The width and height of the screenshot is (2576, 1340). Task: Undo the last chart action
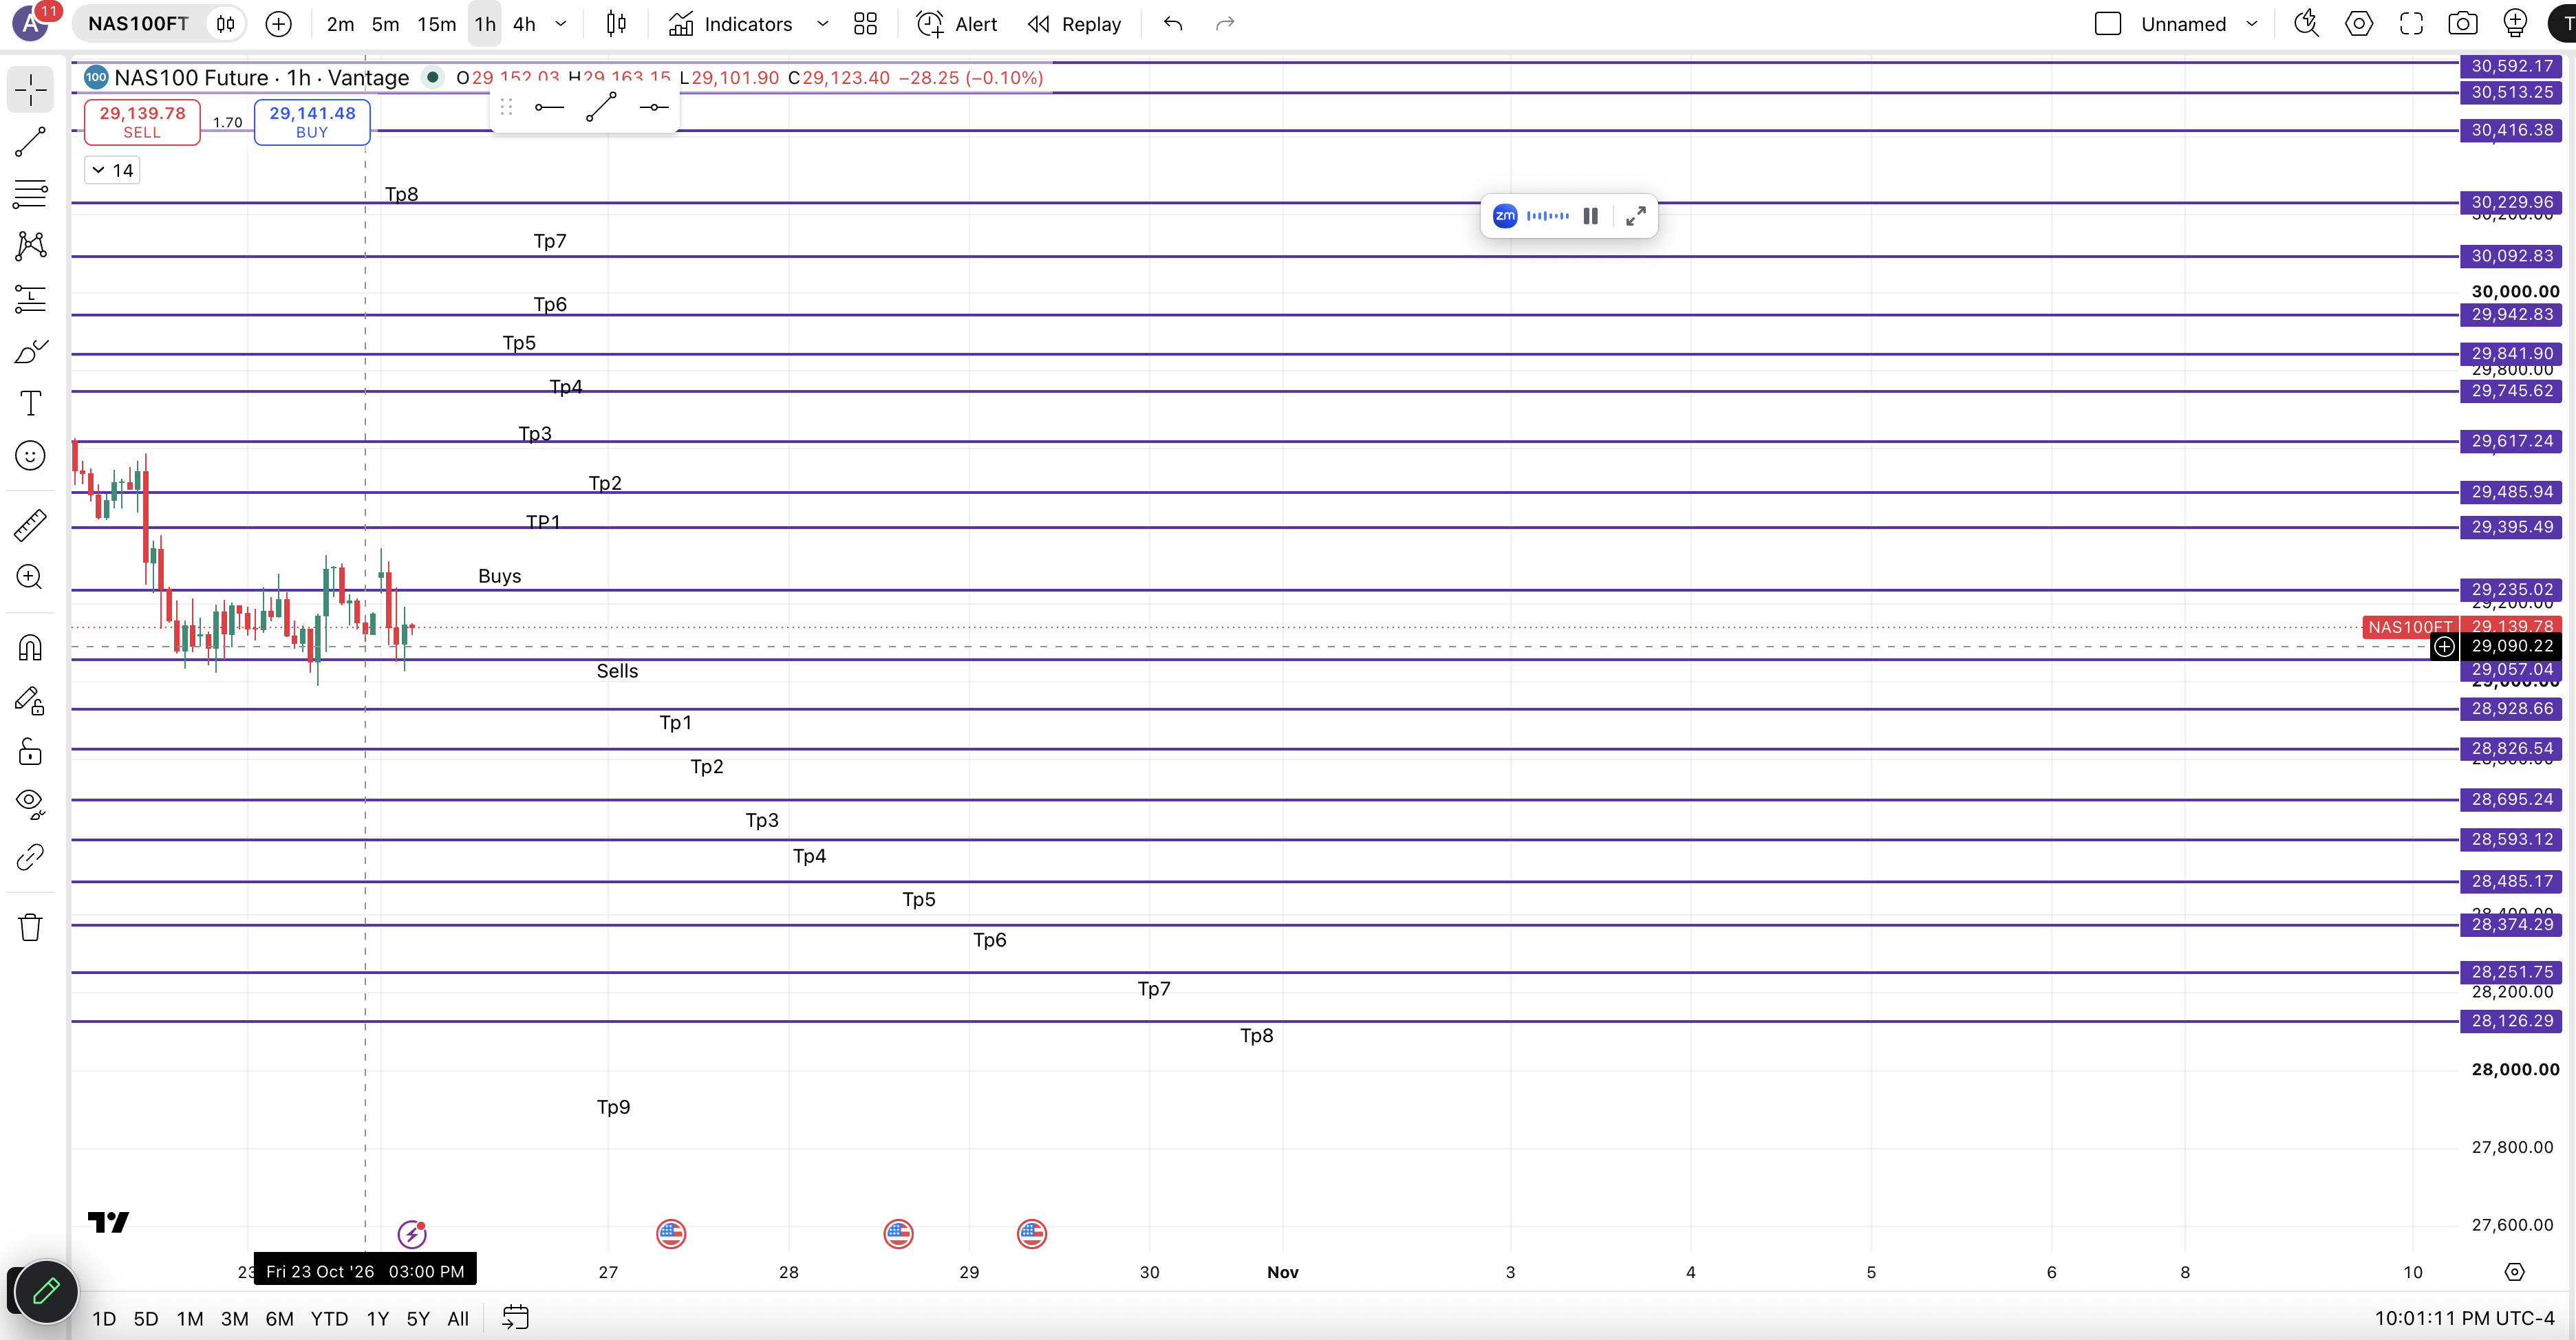coord(1173,24)
